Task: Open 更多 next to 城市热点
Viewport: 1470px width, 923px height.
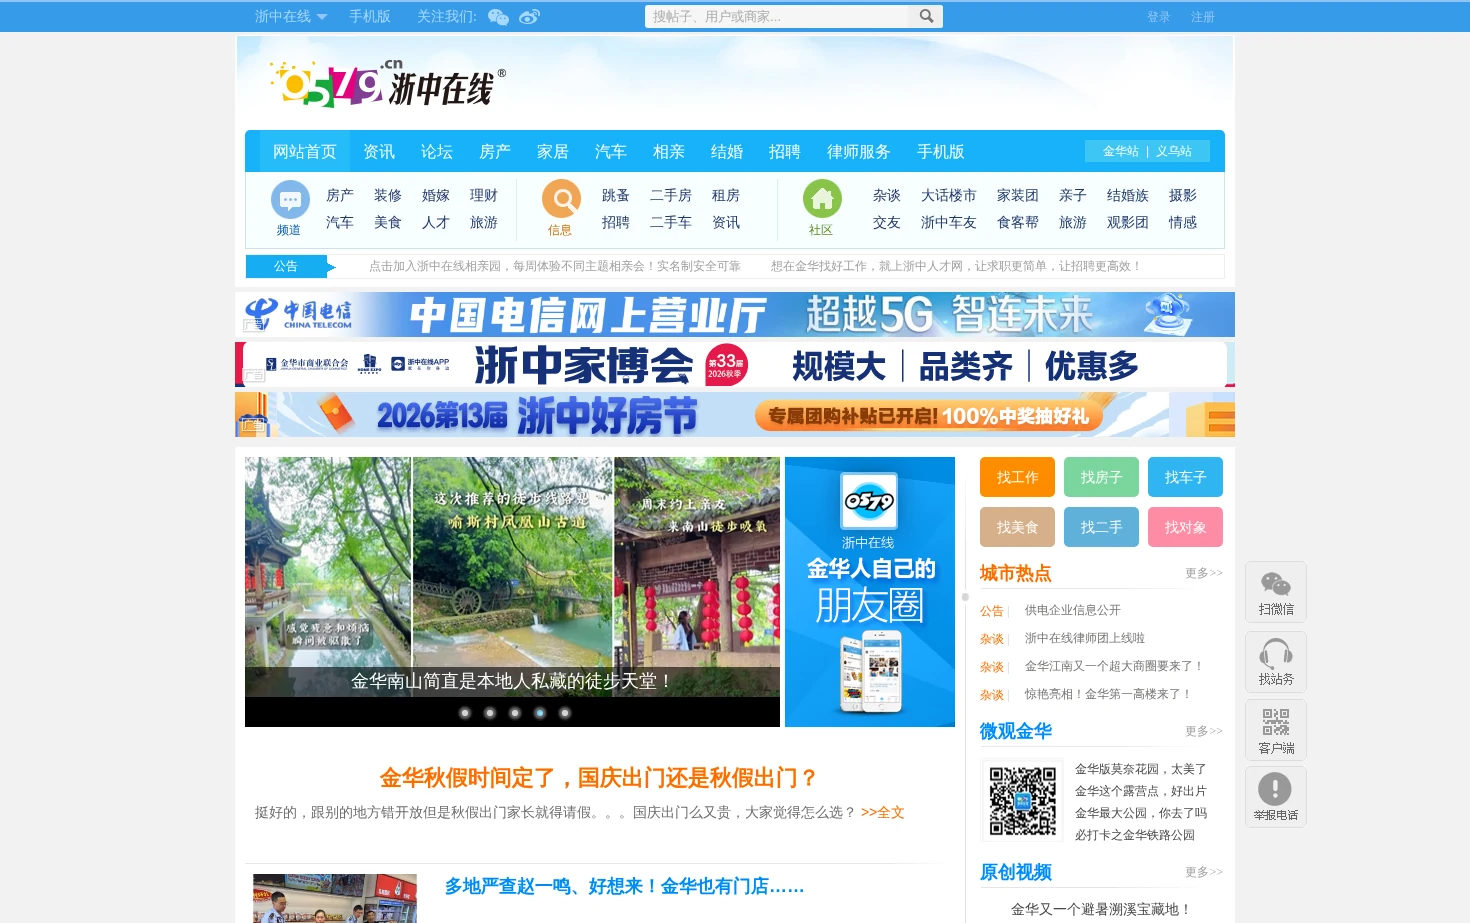Action: [1204, 573]
